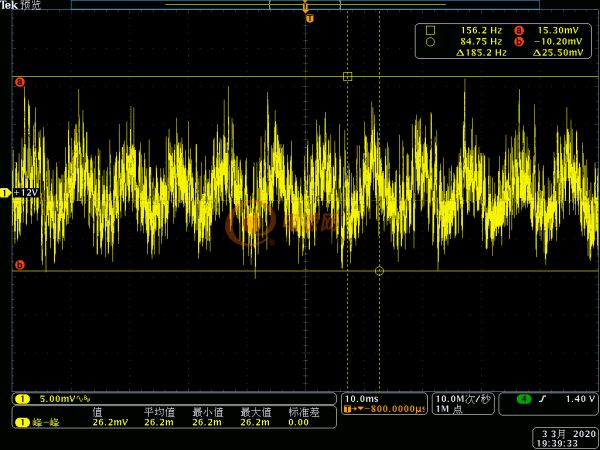Click circle cursor handle on cursor b line

pyautogui.click(x=379, y=271)
